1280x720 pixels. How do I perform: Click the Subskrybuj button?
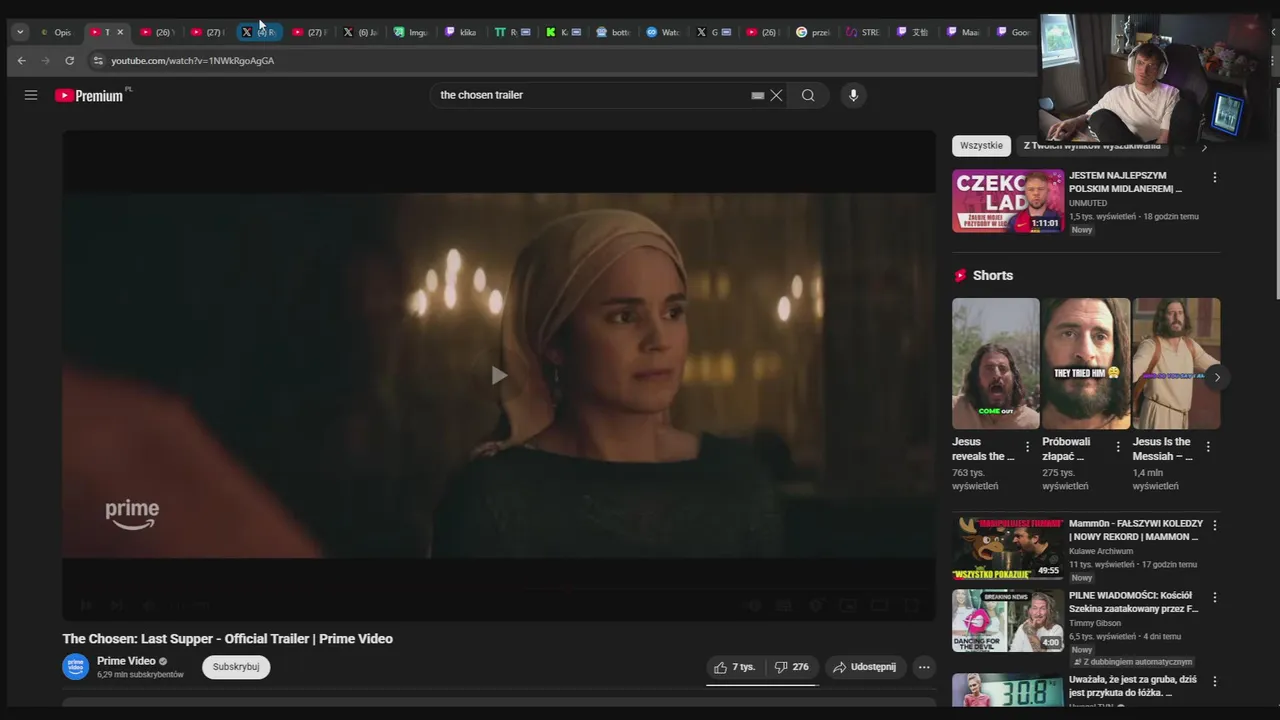(236, 667)
